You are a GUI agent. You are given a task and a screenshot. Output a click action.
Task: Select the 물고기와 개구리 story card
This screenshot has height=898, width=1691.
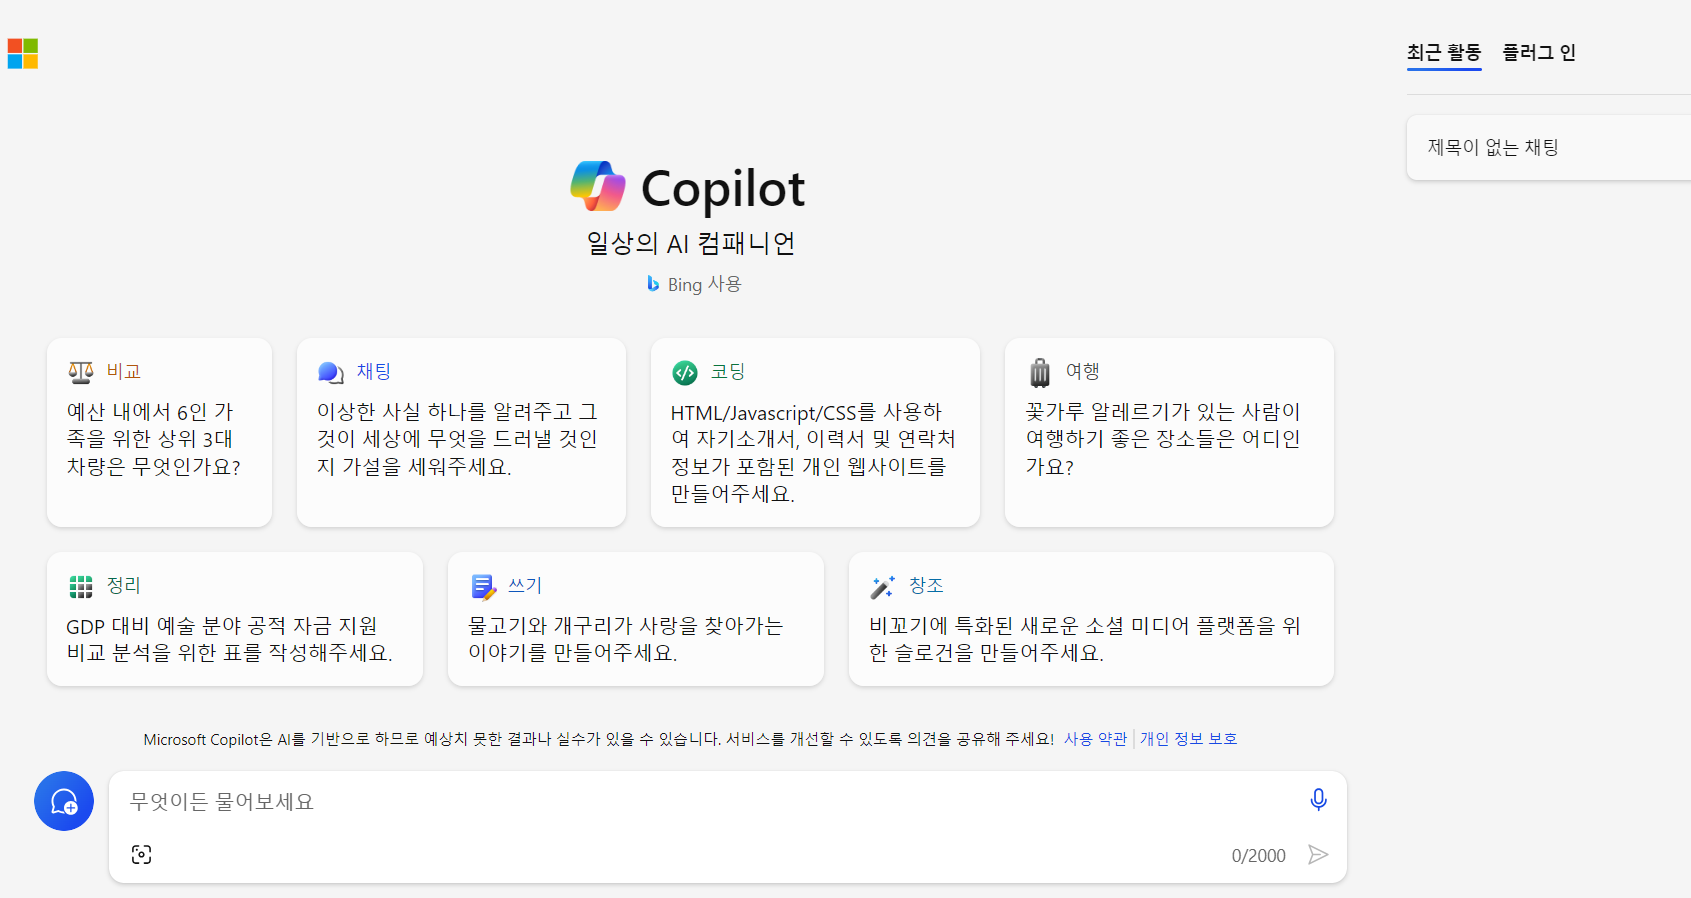pos(636,619)
